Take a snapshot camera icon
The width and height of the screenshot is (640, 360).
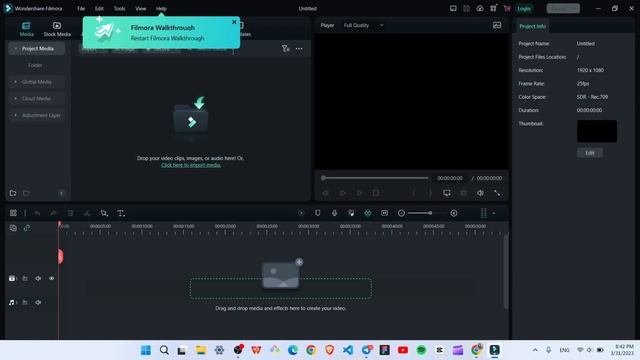[464, 193]
